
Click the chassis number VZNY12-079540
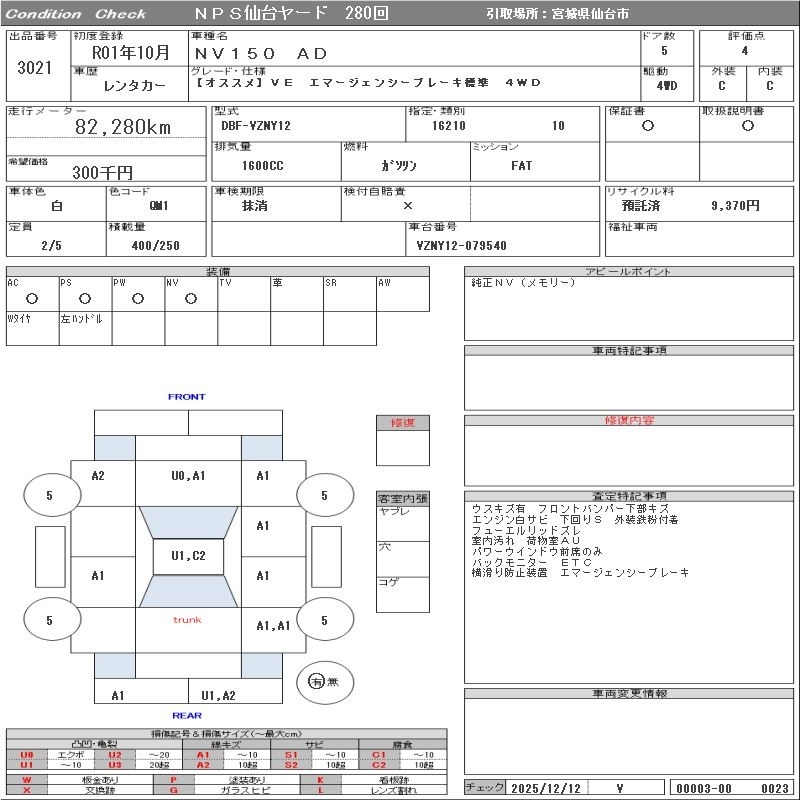461,245
